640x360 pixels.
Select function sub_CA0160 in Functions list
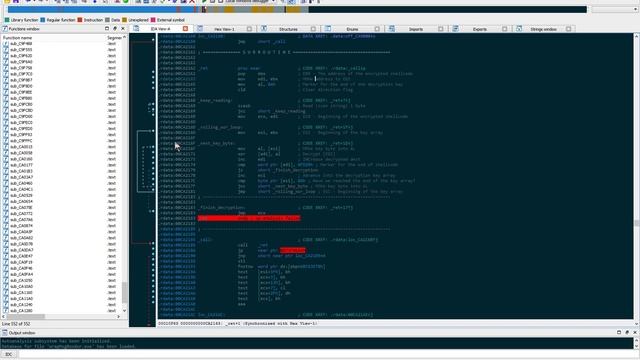(21, 159)
